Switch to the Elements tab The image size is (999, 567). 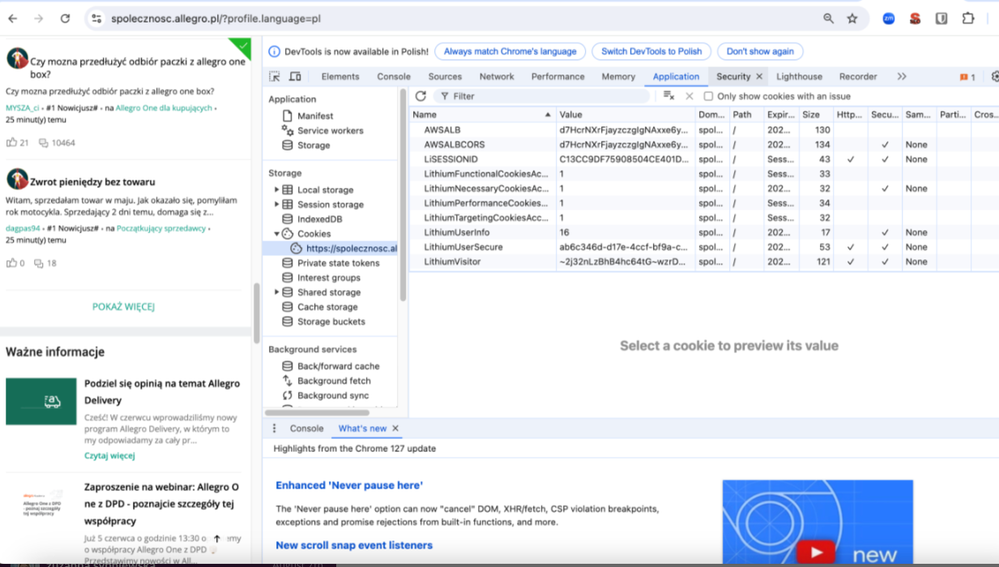click(340, 76)
